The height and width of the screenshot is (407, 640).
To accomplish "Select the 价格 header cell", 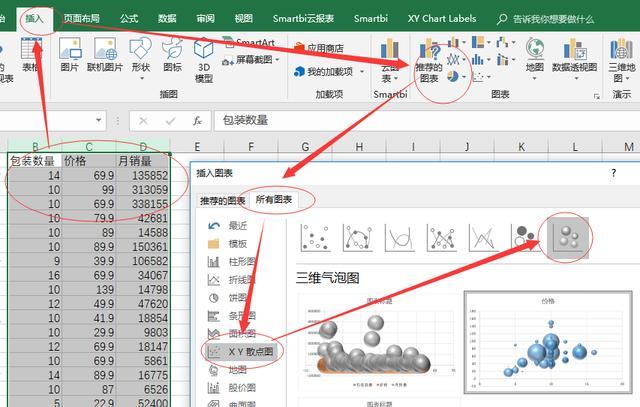I will pos(89,161).
